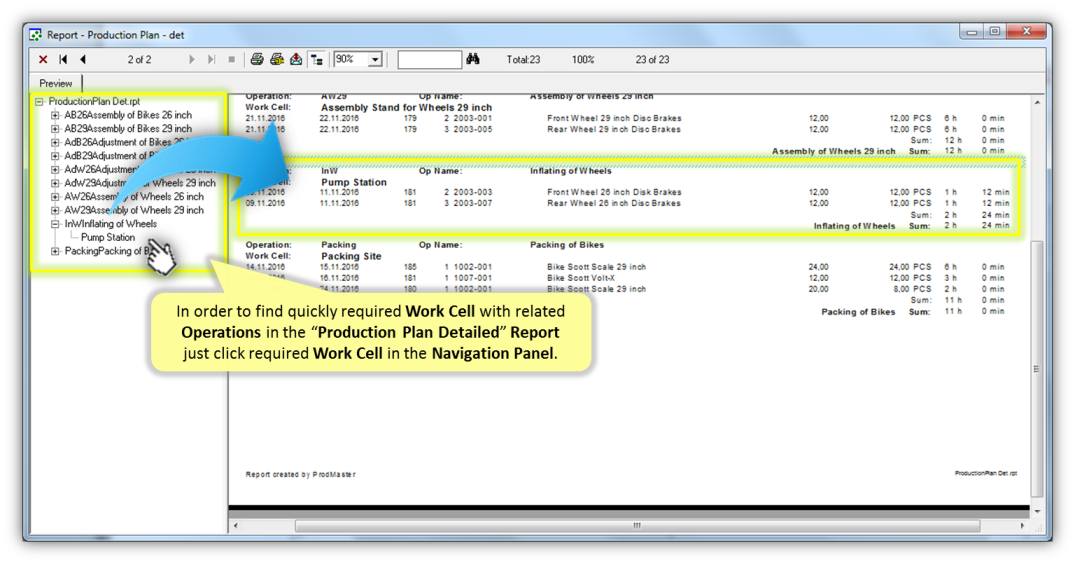Expand the AdB26 Adjustment of Bikes node
Viewport: 1075px width, 564px height.
click(x=55, y=143)
